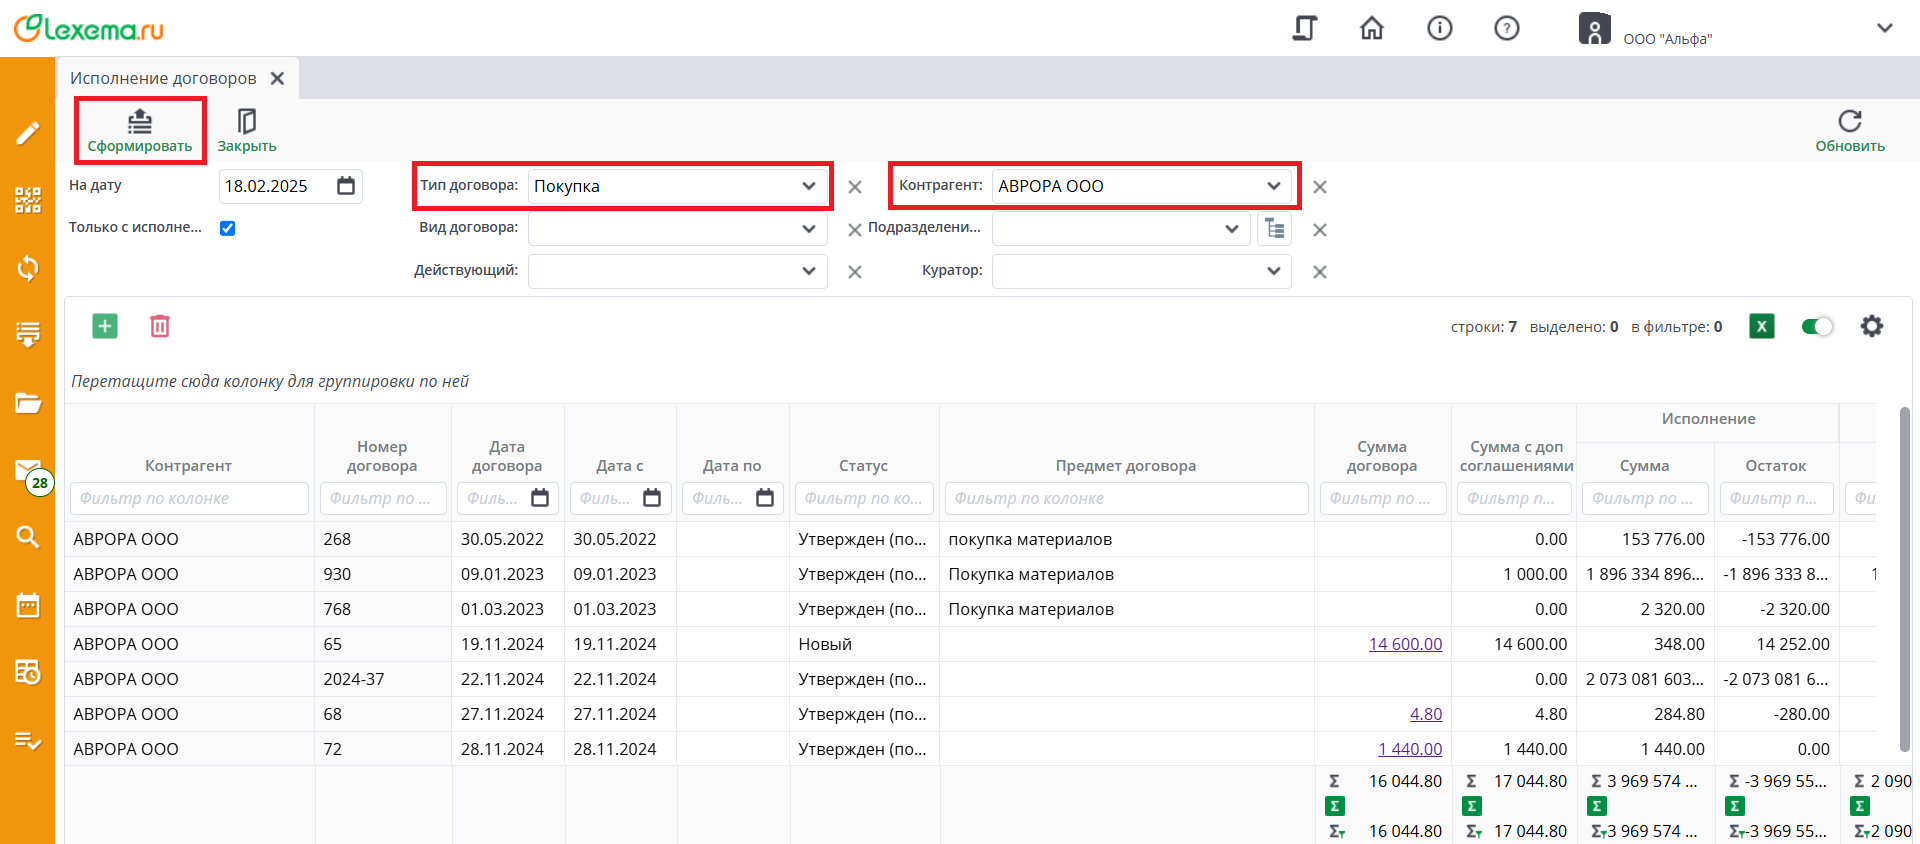Open the home icon in header
The width and height of the screenshot is (1920, 844).
tap(1372, 28)
